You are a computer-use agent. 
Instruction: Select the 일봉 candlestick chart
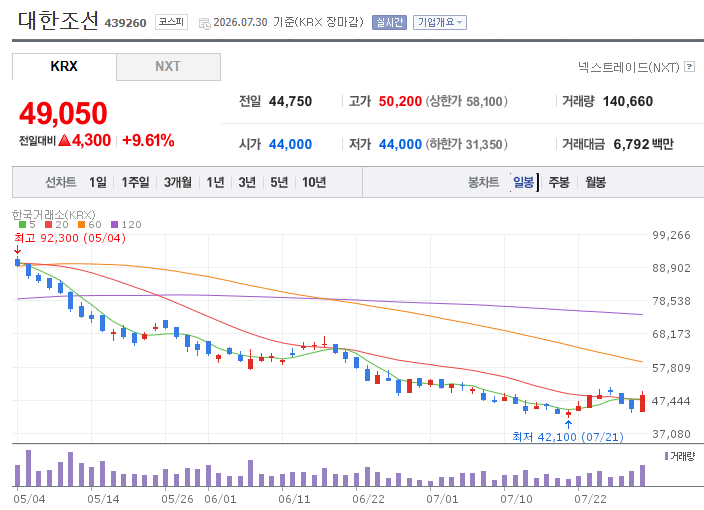click(x=524, y=182)
